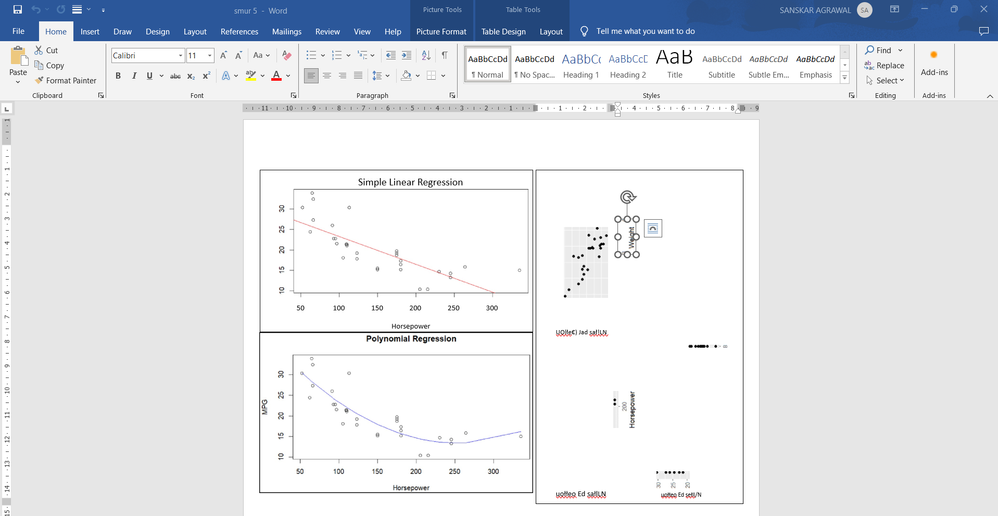Click the Copy button
Viewport: 998px width, 516px height.
49,66
